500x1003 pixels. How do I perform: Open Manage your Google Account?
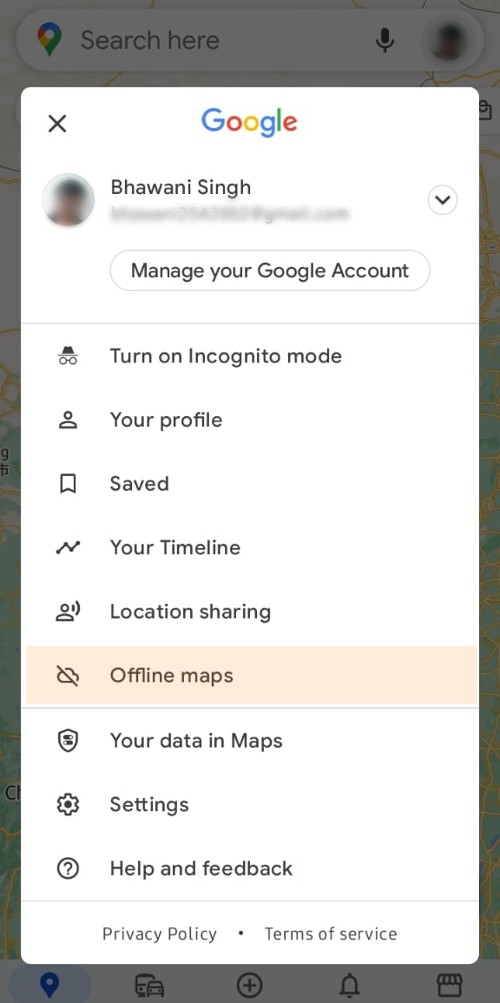pos(270,271)
